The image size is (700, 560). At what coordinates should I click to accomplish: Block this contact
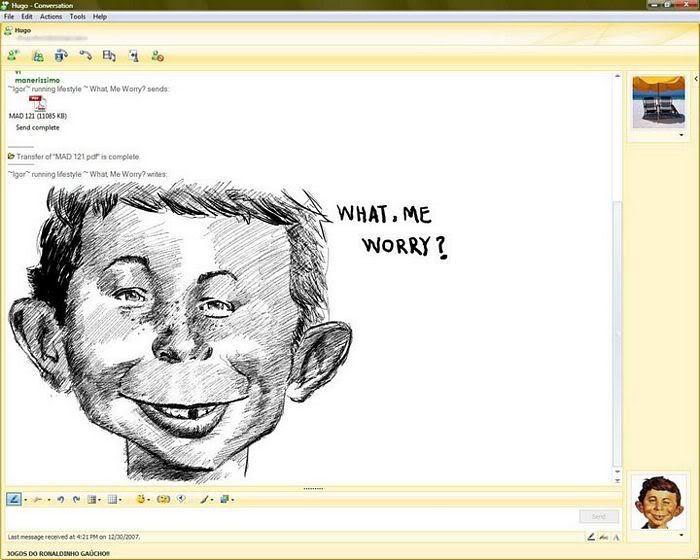click(157, 56)
